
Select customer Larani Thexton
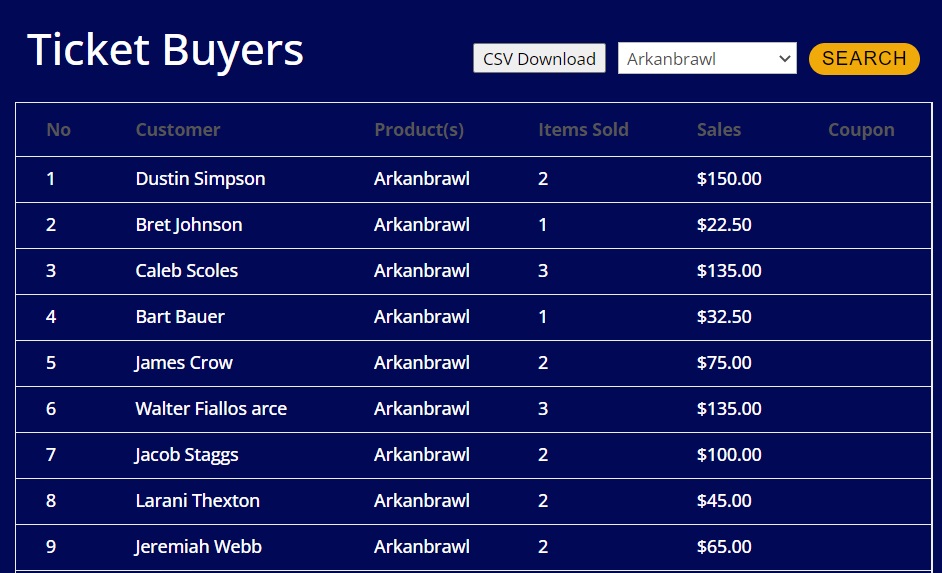(x=197, y=501)
